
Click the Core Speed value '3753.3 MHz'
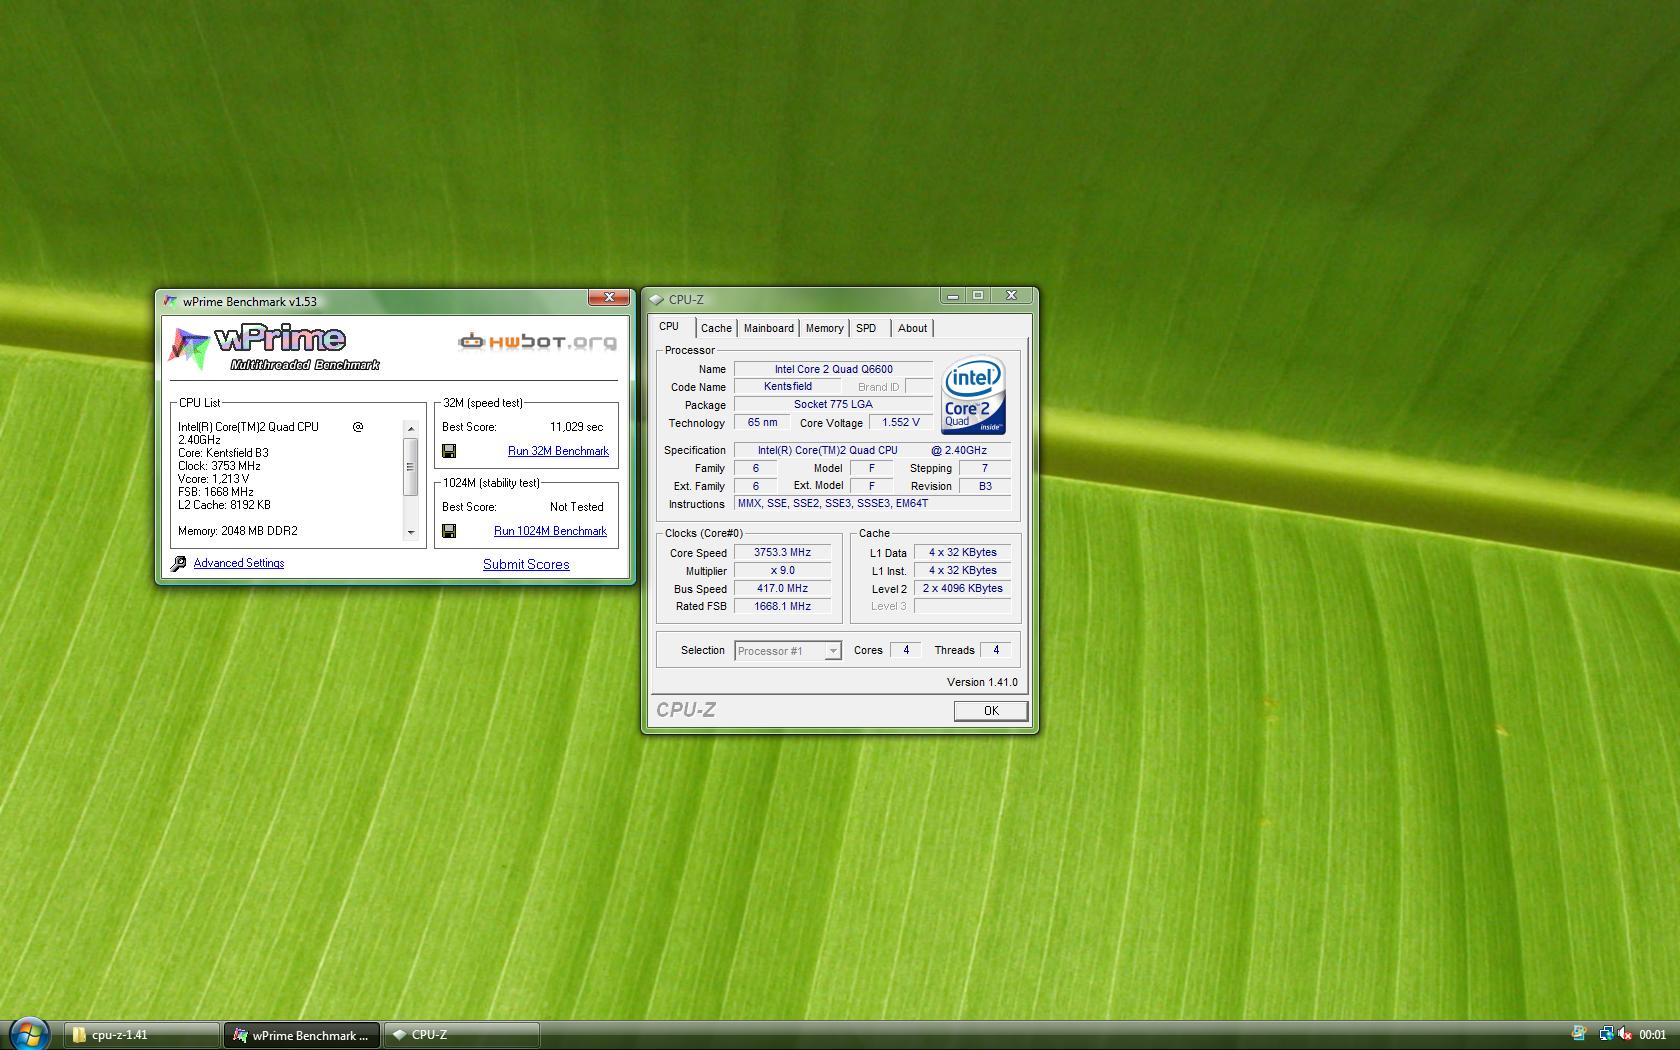(782, 553)
